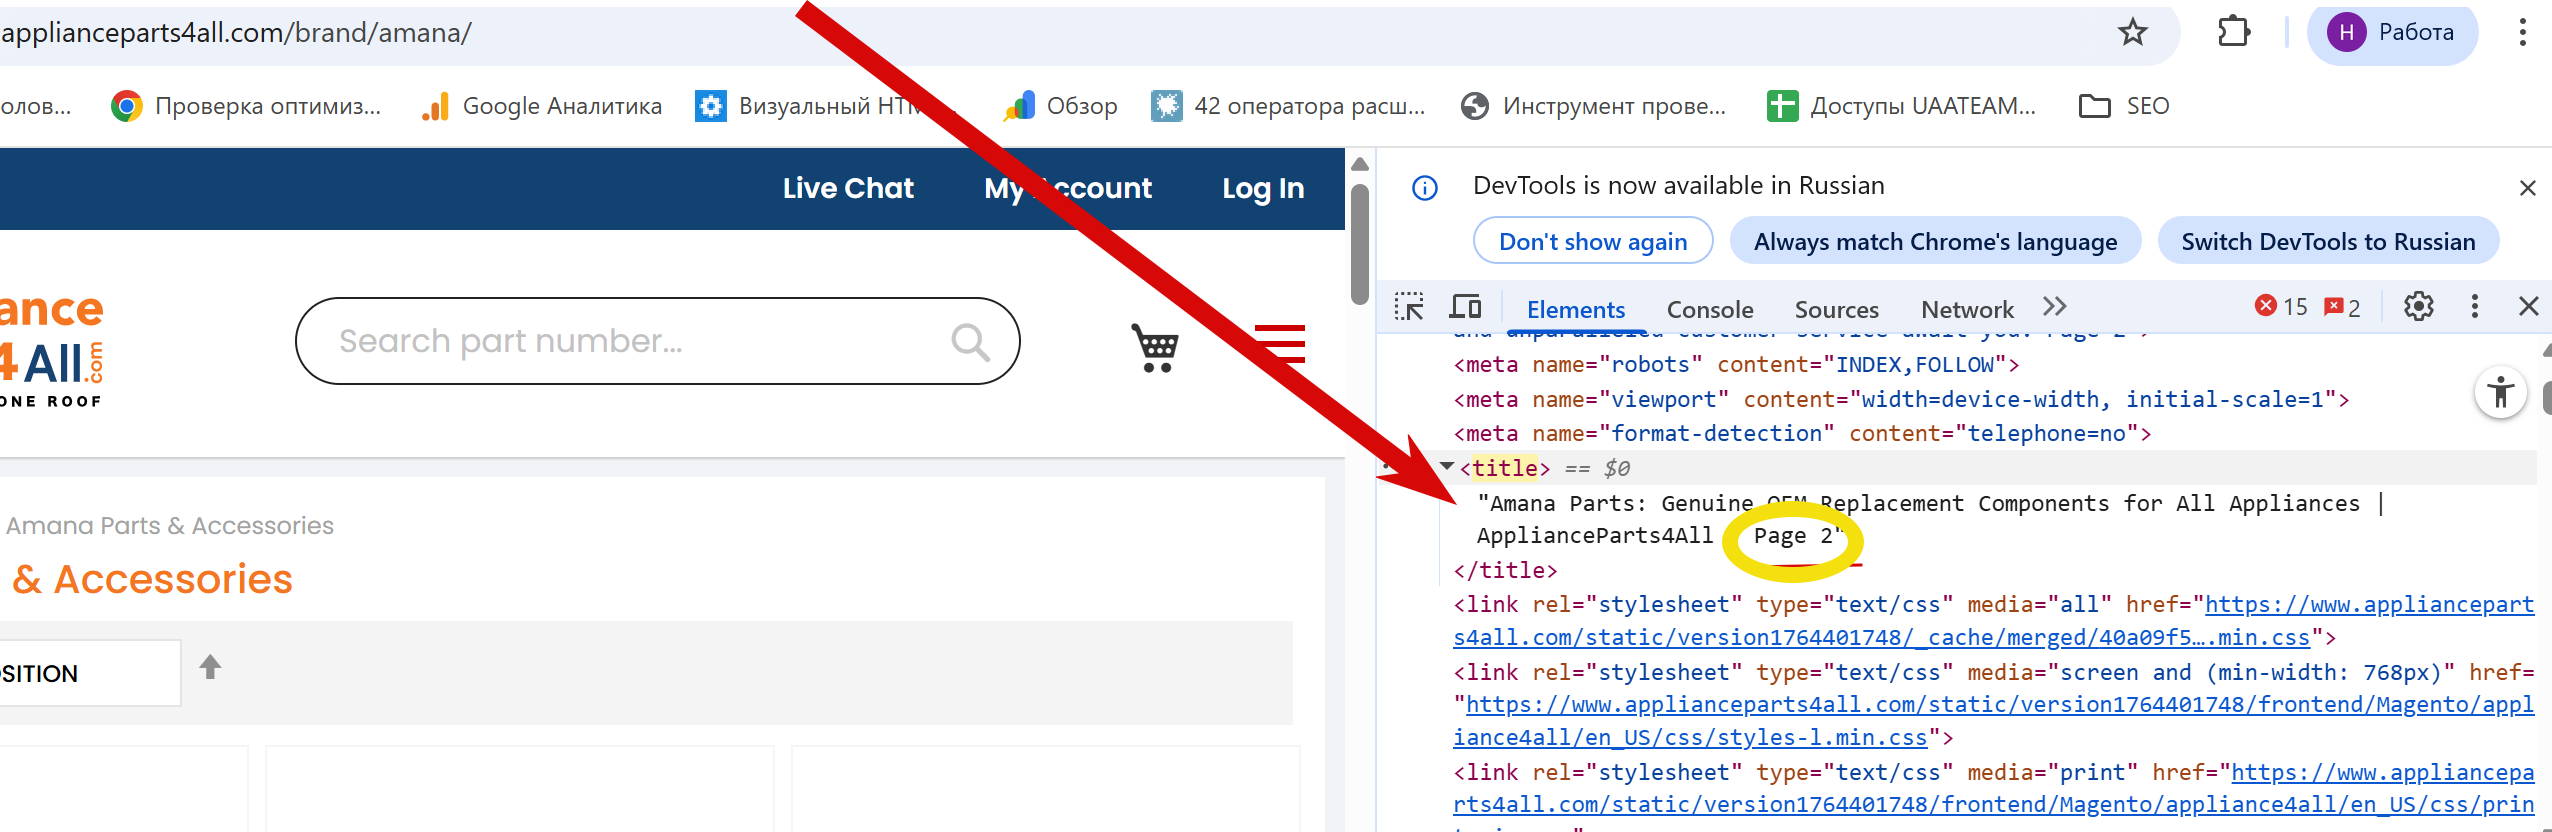Open the DevTools three-dot customize menu
The image size is (2552, 832).
[2475, 307]
